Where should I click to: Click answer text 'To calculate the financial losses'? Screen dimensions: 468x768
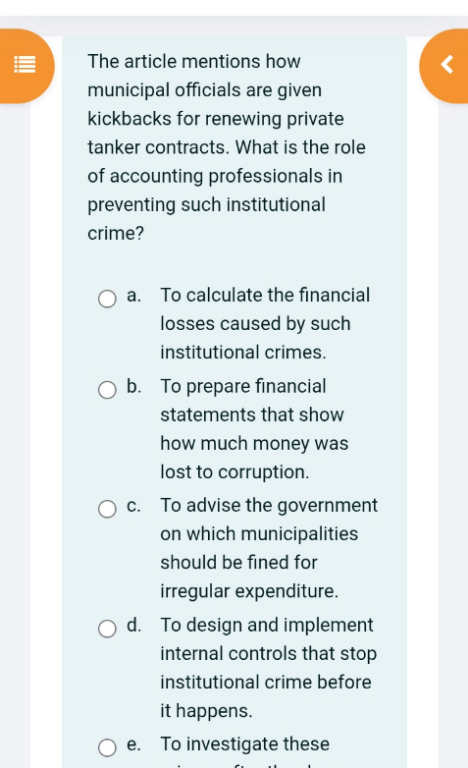[x=265, y=324]
